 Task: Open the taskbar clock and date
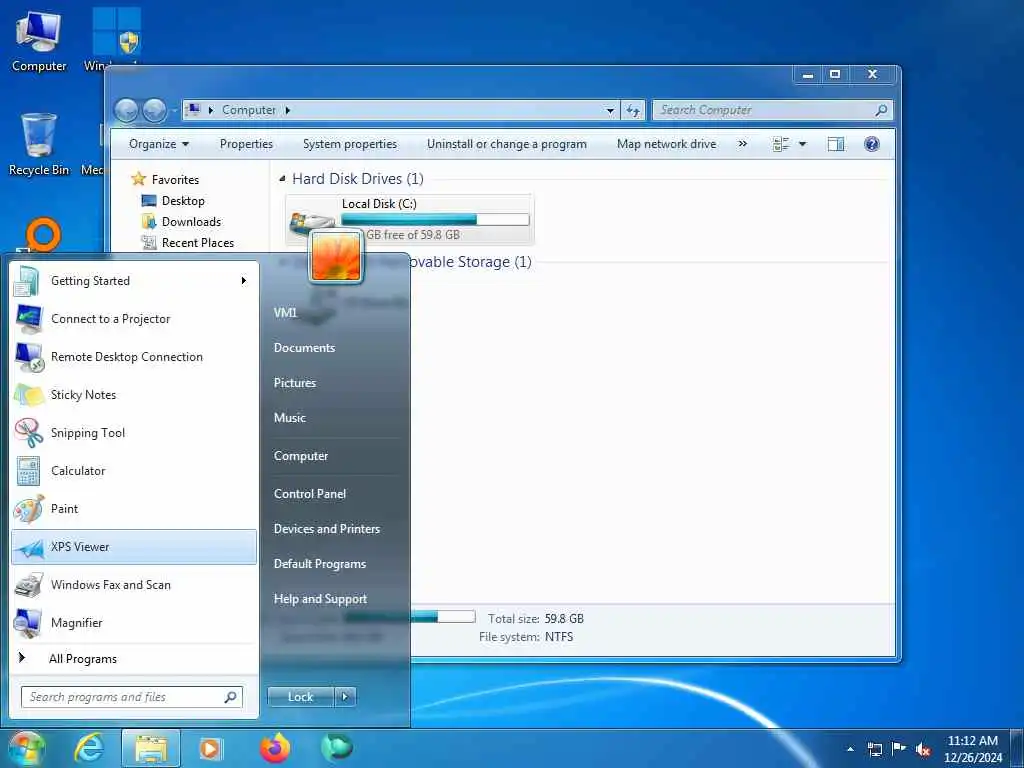click(x=973, y=749)
